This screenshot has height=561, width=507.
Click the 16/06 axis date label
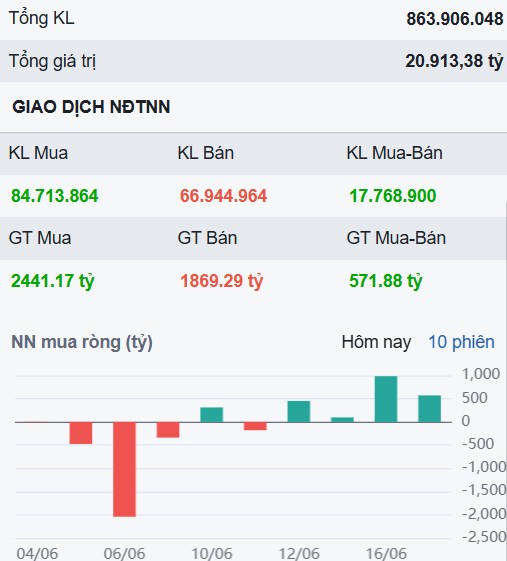(386, 553)
